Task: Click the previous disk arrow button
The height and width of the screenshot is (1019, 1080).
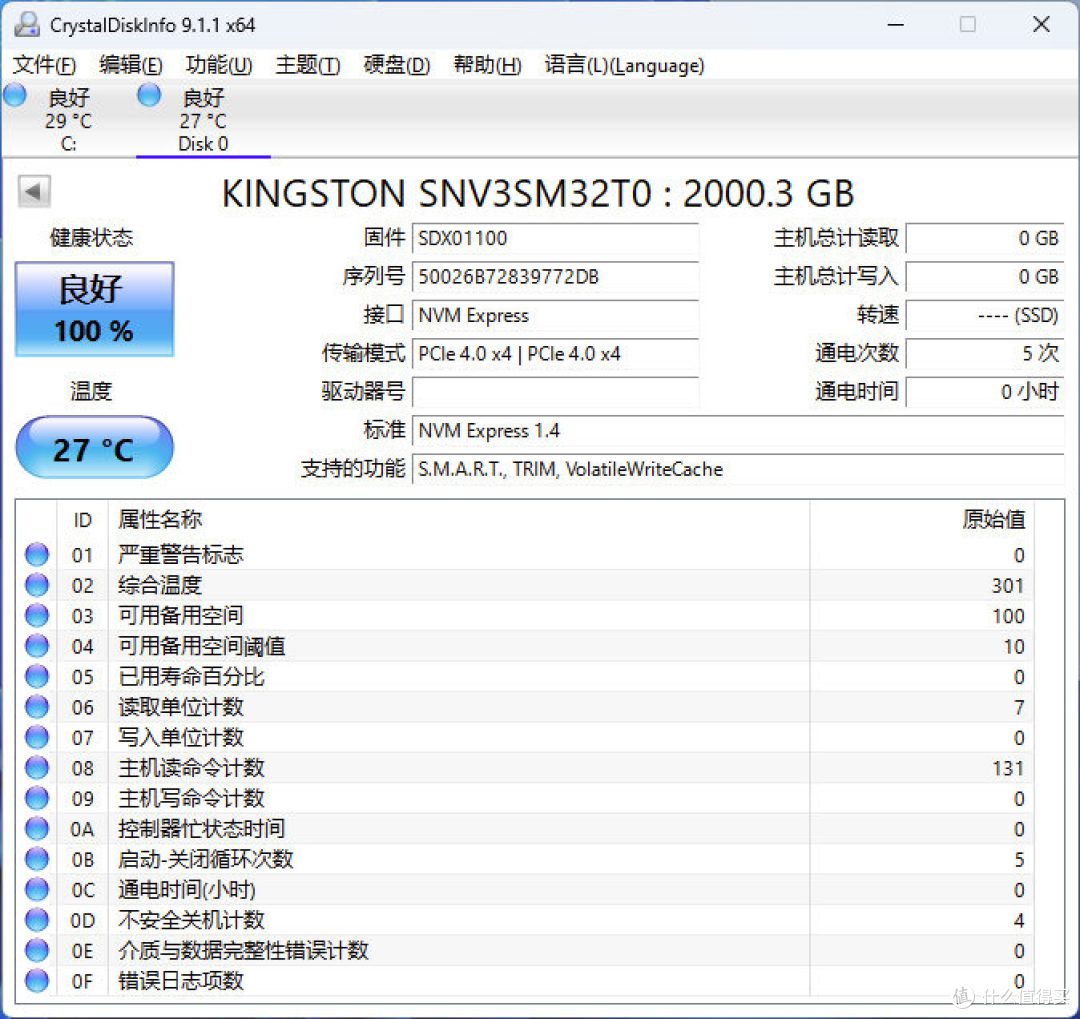Action: click(x=34, y=191)
